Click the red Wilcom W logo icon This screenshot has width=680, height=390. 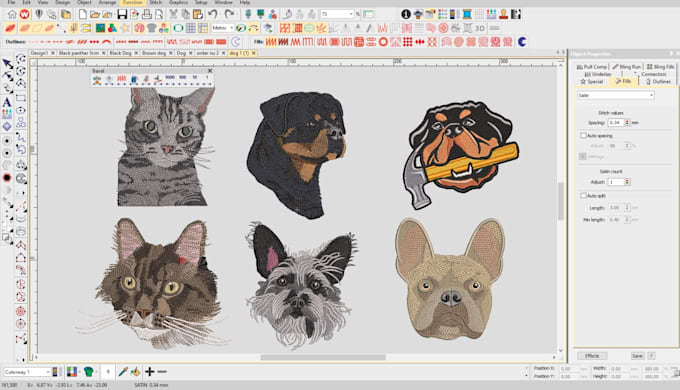25,14
